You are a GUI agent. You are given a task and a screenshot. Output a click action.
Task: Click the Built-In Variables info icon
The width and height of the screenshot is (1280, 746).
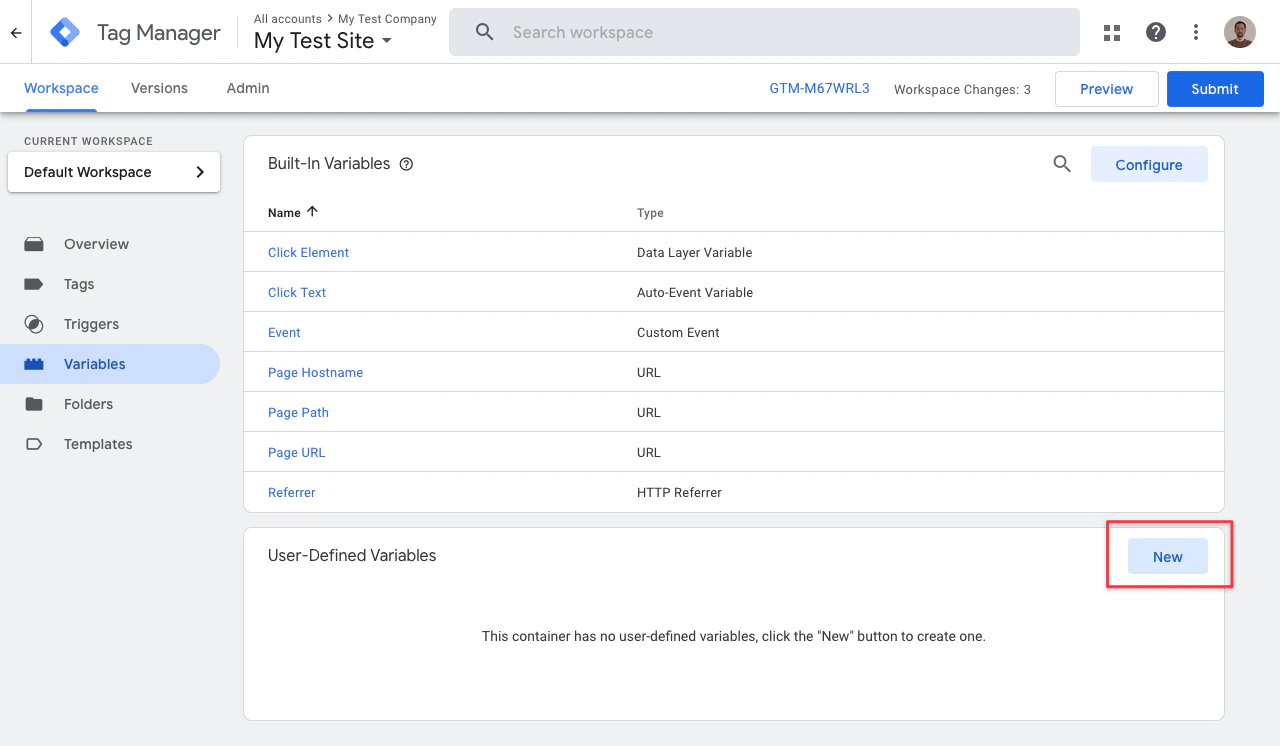(405, 163)
